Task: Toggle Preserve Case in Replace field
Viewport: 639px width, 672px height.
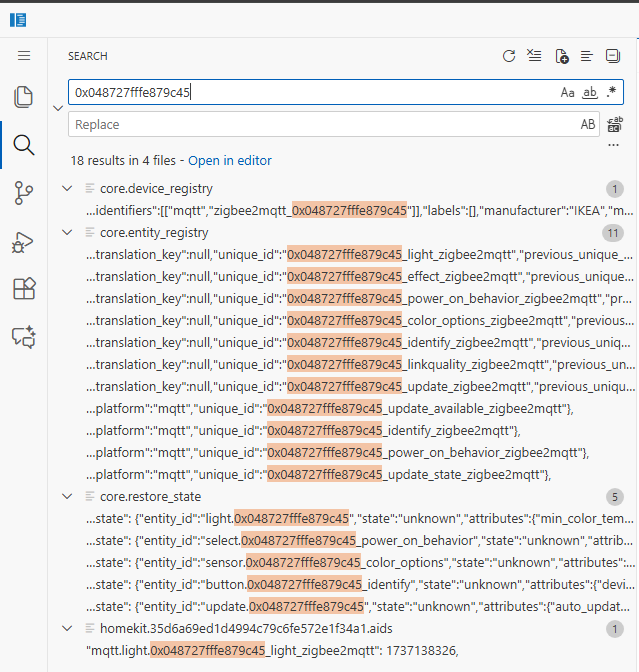Action: [x=588, y=125]
